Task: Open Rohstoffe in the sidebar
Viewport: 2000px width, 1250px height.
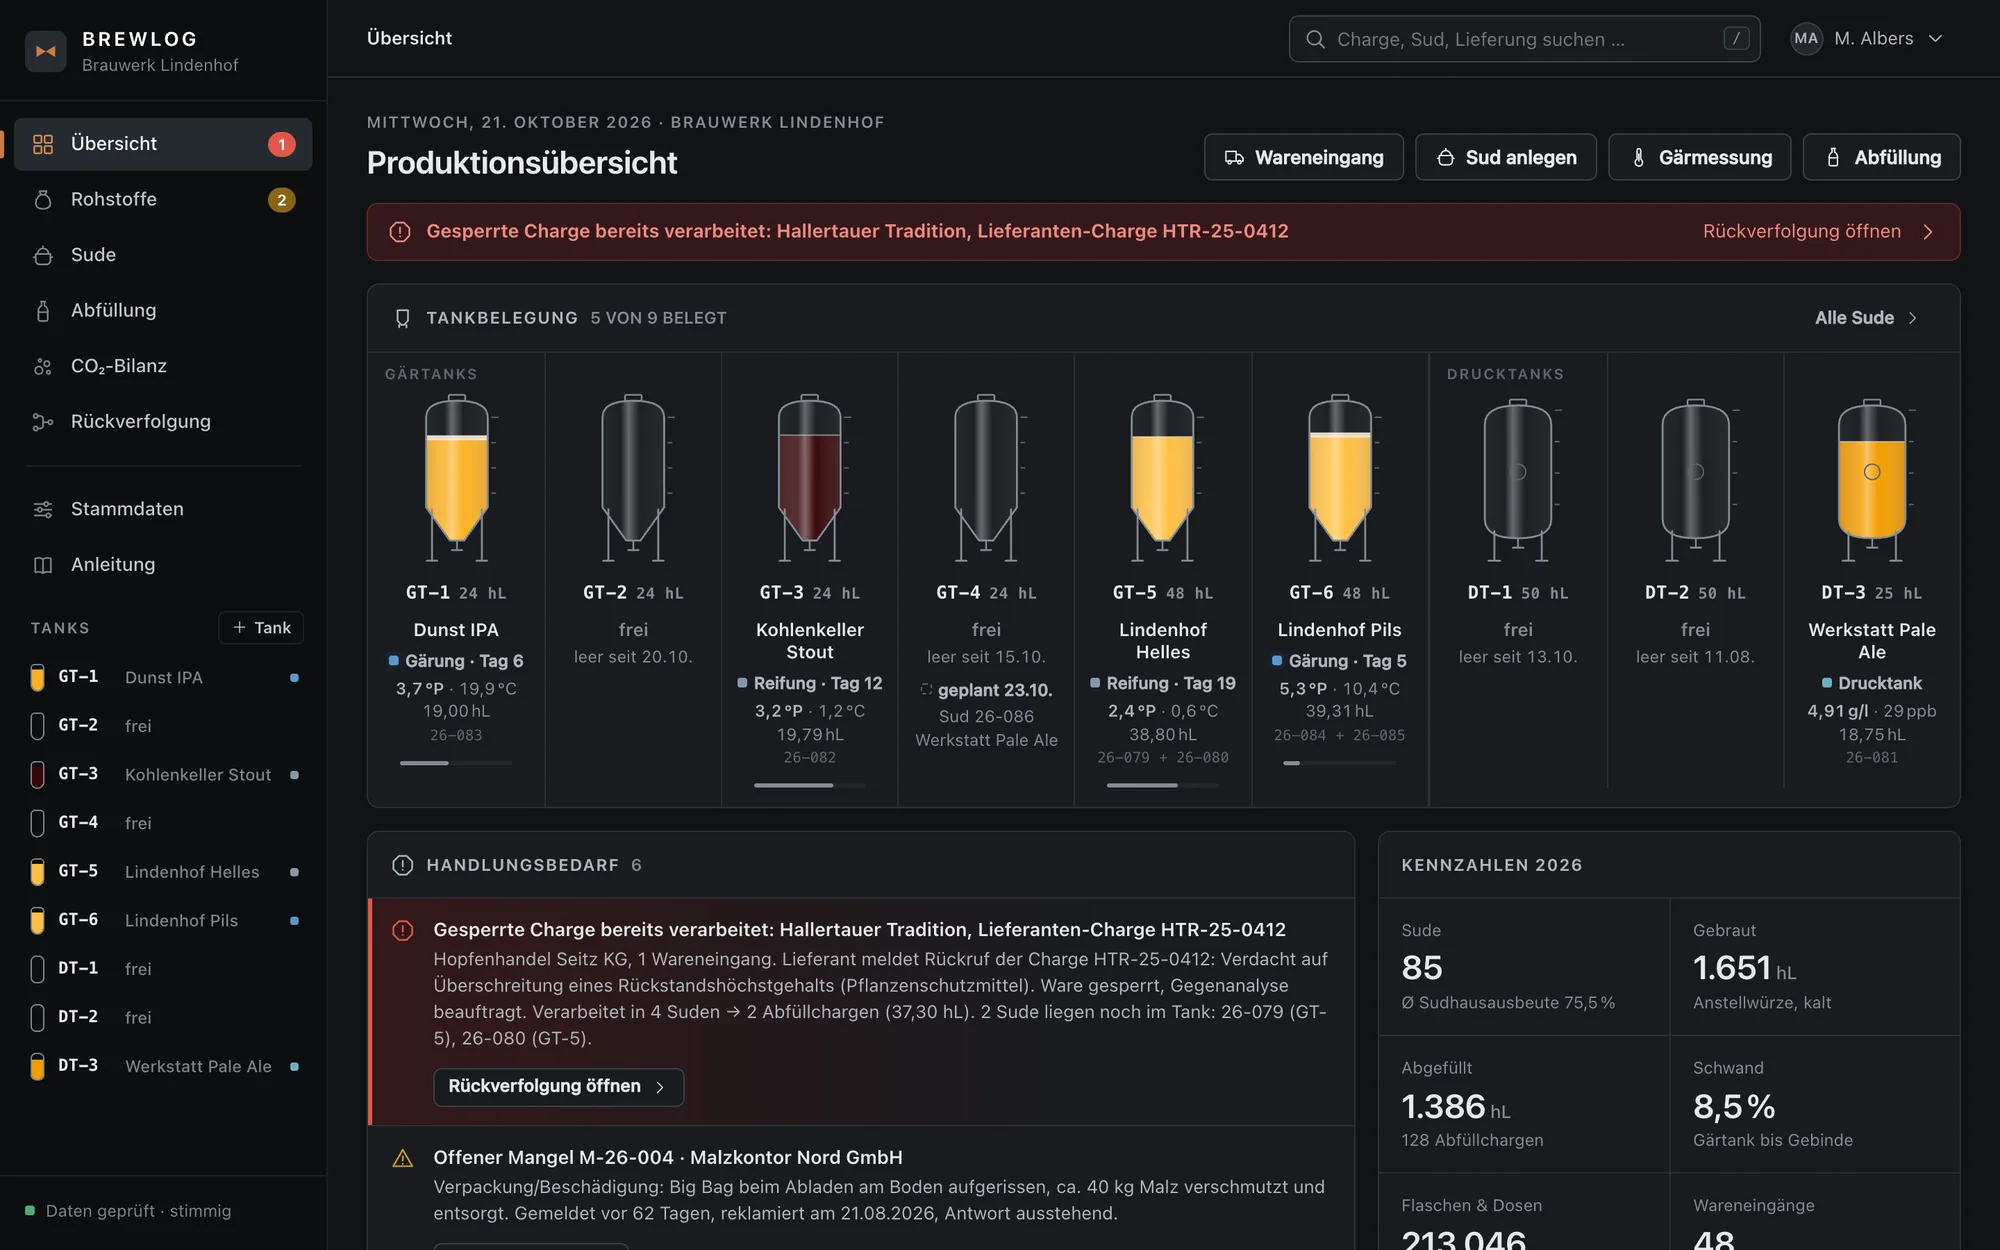Action: point(163,199)
